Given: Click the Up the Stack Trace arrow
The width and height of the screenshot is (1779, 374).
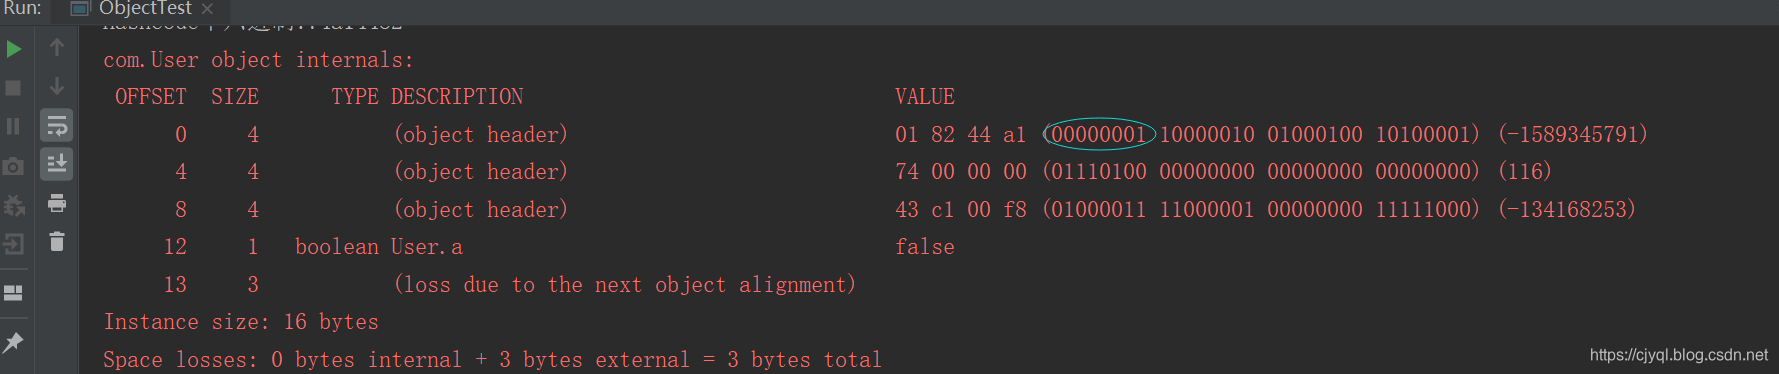Looking at the screenshot, I should (57, 47).
